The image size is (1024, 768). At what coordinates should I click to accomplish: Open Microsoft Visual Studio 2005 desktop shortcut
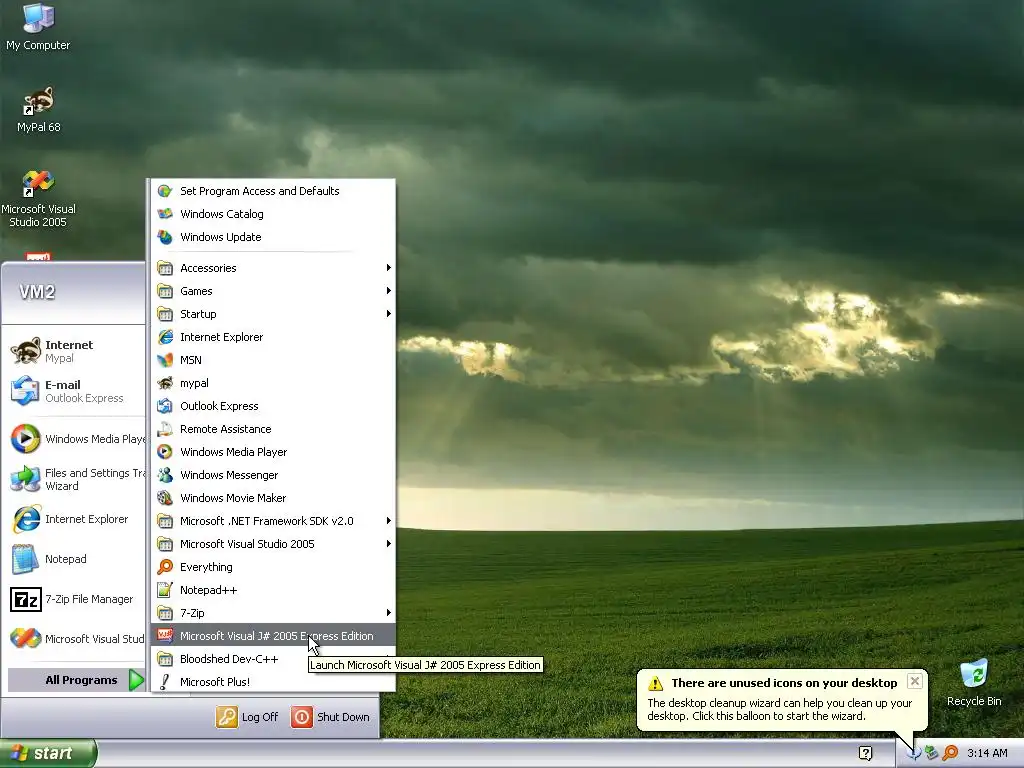38,199
